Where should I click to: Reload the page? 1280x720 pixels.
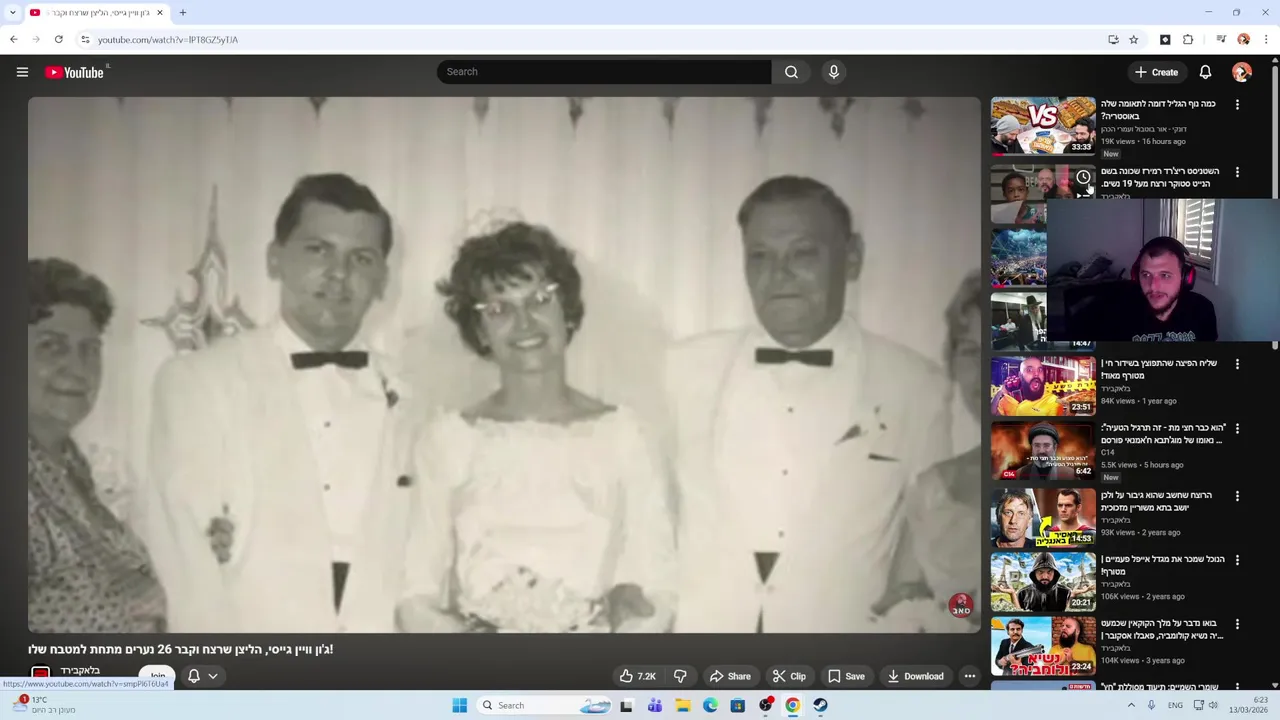tap(59, 39)
